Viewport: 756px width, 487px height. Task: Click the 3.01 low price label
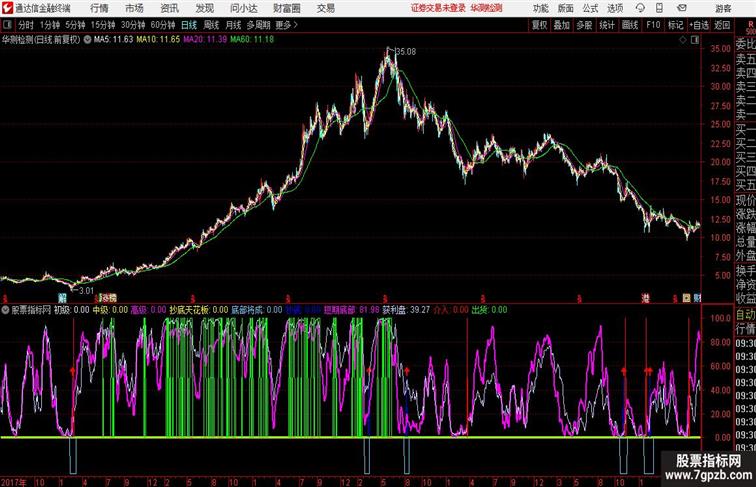(x=86, y=291)
